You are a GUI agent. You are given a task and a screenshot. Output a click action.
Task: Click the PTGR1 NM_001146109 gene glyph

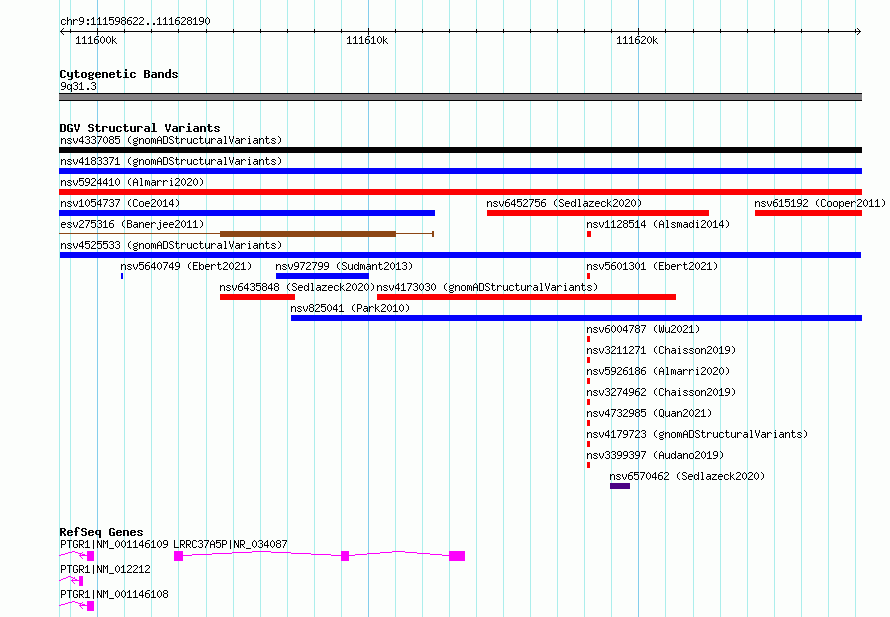(x=77, y=556)
